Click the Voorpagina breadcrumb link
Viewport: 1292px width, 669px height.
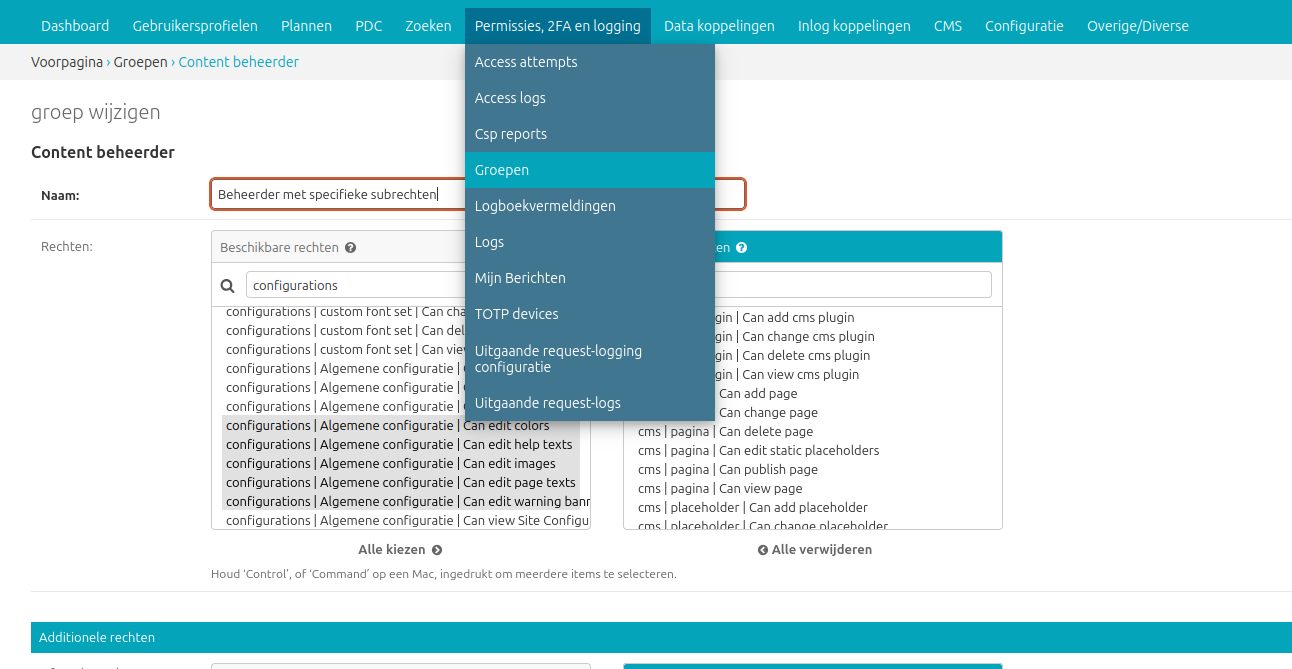click(x=67, y=62)
